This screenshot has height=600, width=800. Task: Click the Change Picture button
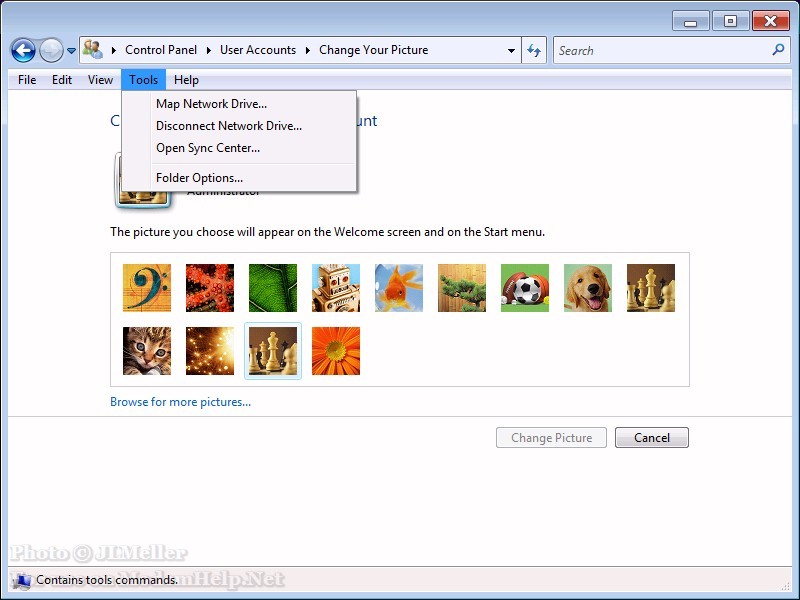(551, 438)
